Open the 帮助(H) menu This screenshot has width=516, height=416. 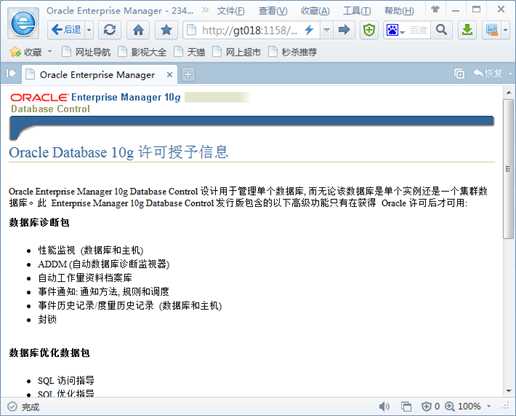399,11
